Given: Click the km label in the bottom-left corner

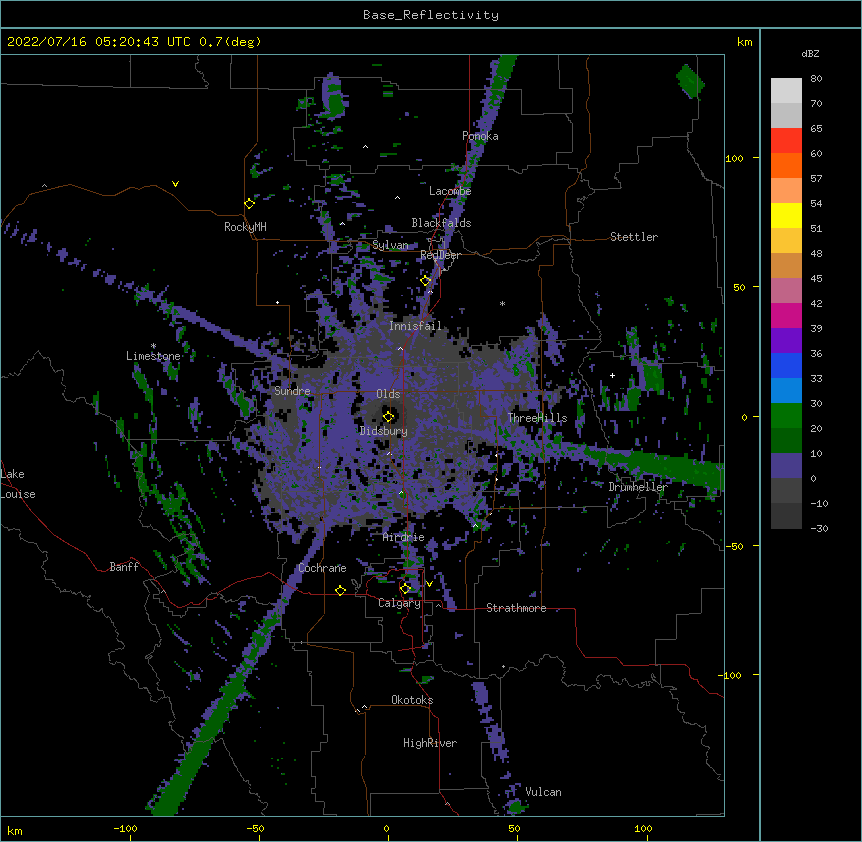Looking at the screenshot, I should (15, 830).
